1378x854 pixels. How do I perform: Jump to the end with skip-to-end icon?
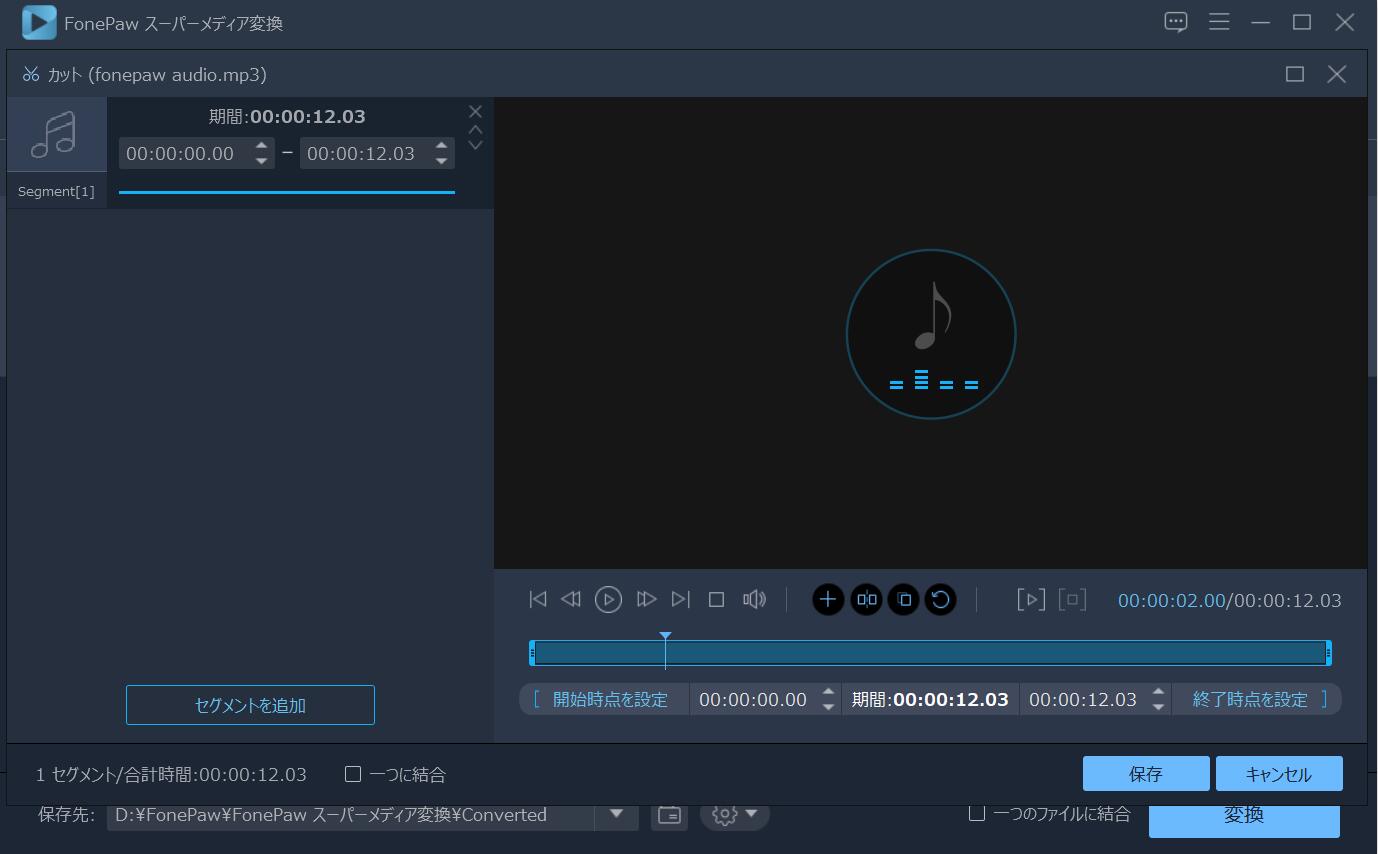(681, 599)
